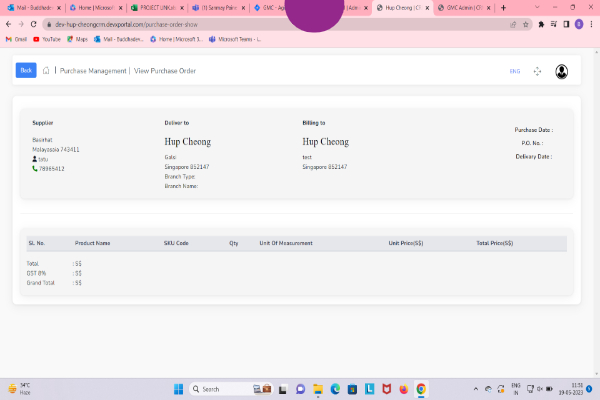Open the home icon in breadcrumb
Viewport: 600px width, 400px height.
(46, 71)
